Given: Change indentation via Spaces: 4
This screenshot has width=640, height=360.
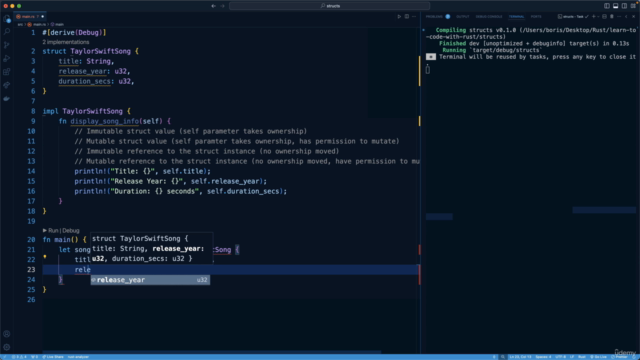Looking at the screenshot, I should click(x=543, y=357).
